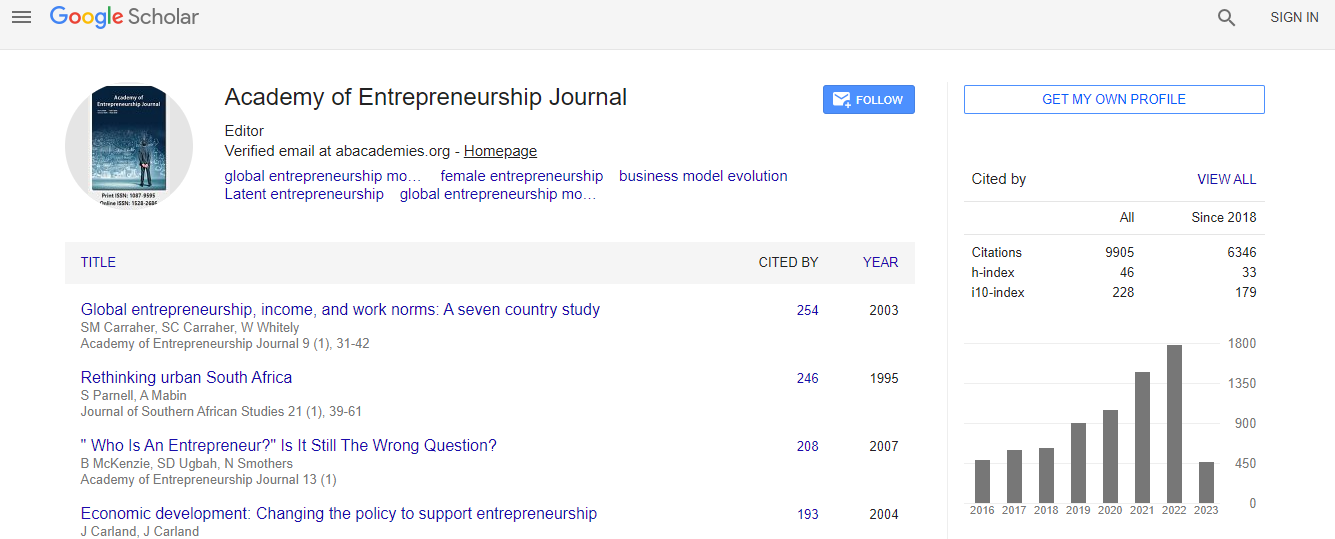Click the Get My Own Profile button
Screen dimensions: 1335x539
click(1114, 100)
